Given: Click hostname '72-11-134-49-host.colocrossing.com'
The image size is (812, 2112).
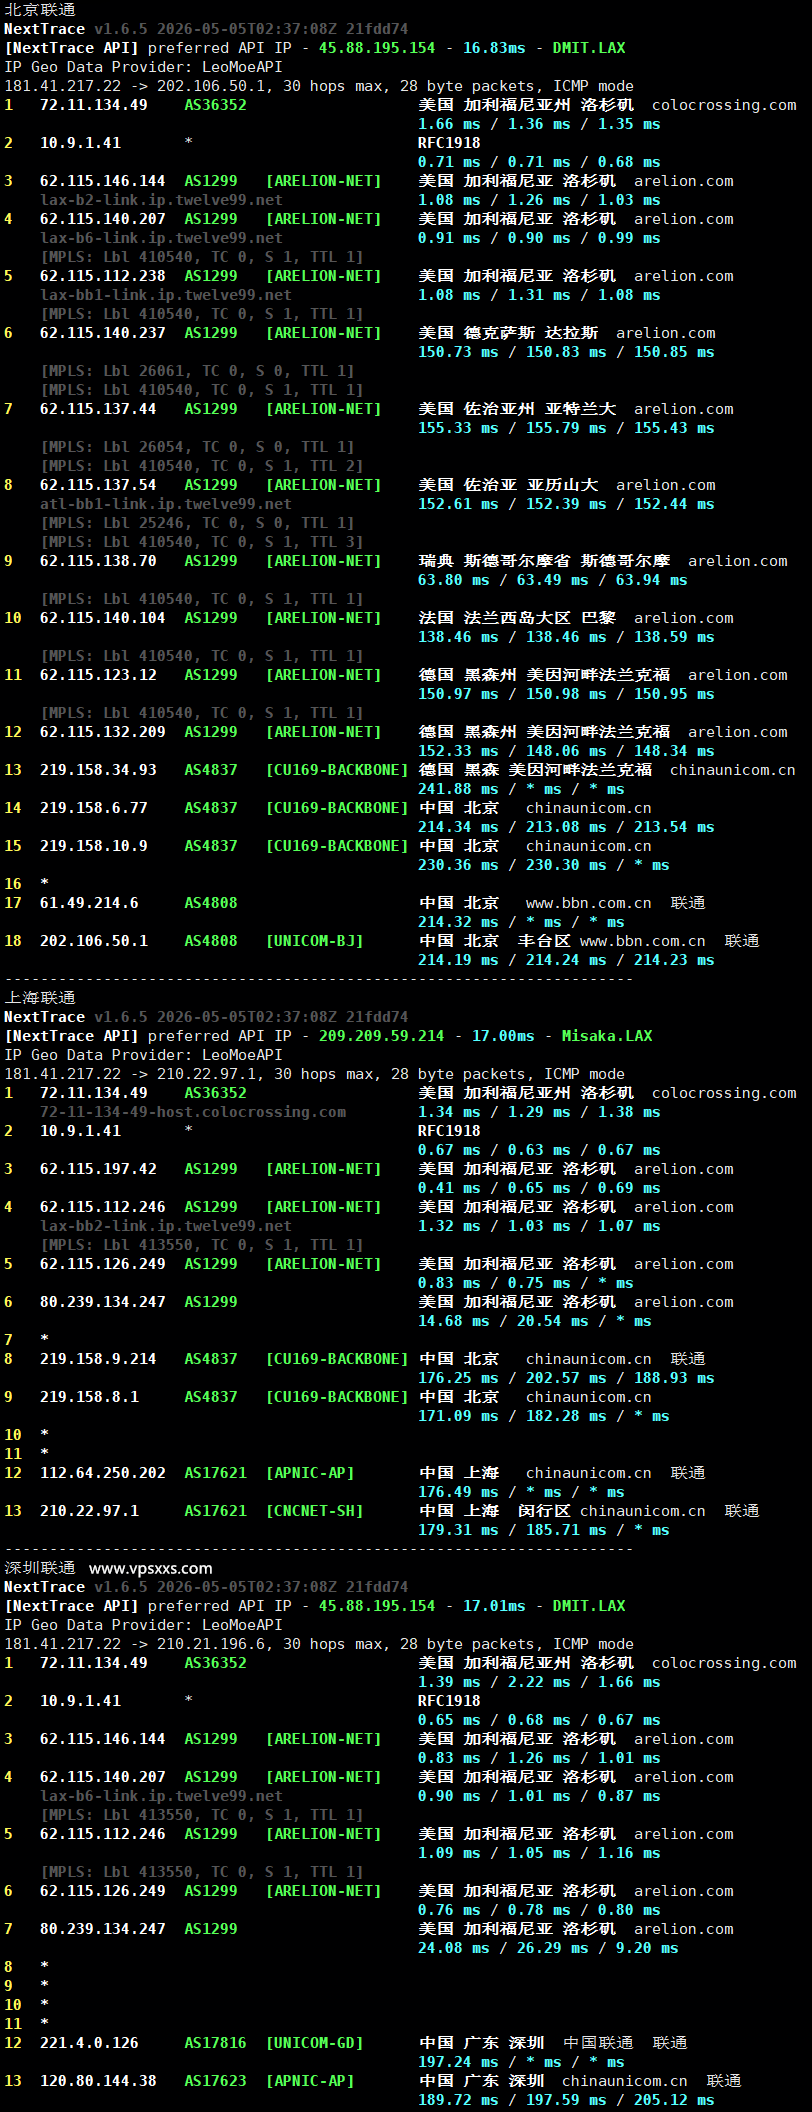Looking at the screenshot, I should [x=193, y=1111].
